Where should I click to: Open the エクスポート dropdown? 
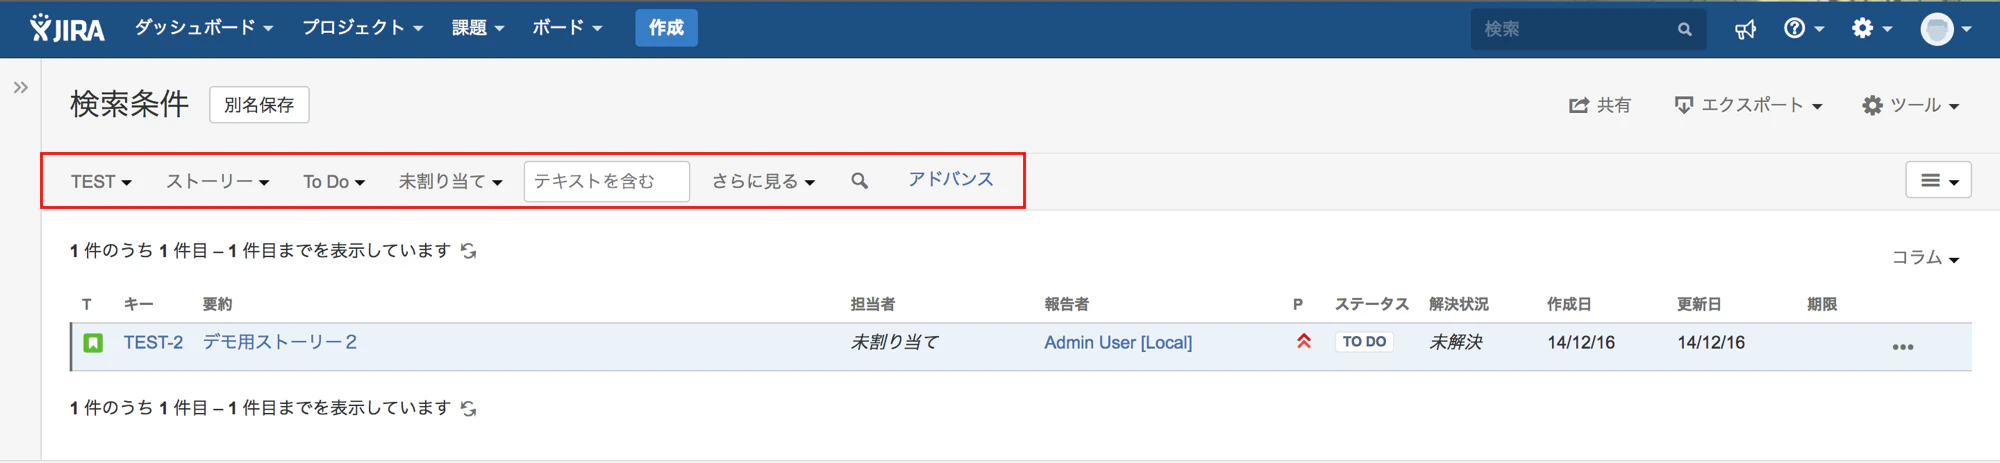pyautogui.click(x=1748, y=105)
